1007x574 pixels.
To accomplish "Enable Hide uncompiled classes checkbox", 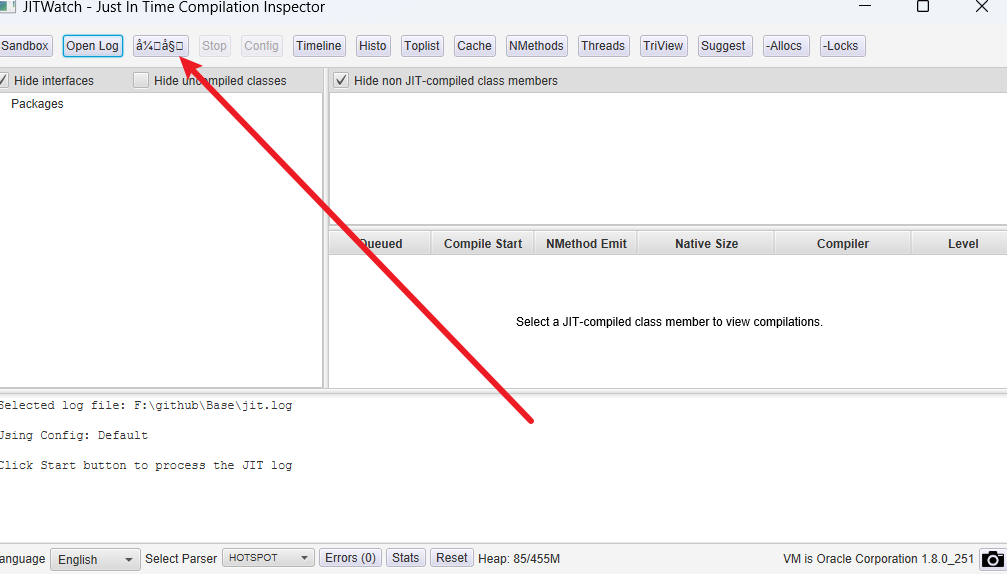I will (x=141, y=81).
